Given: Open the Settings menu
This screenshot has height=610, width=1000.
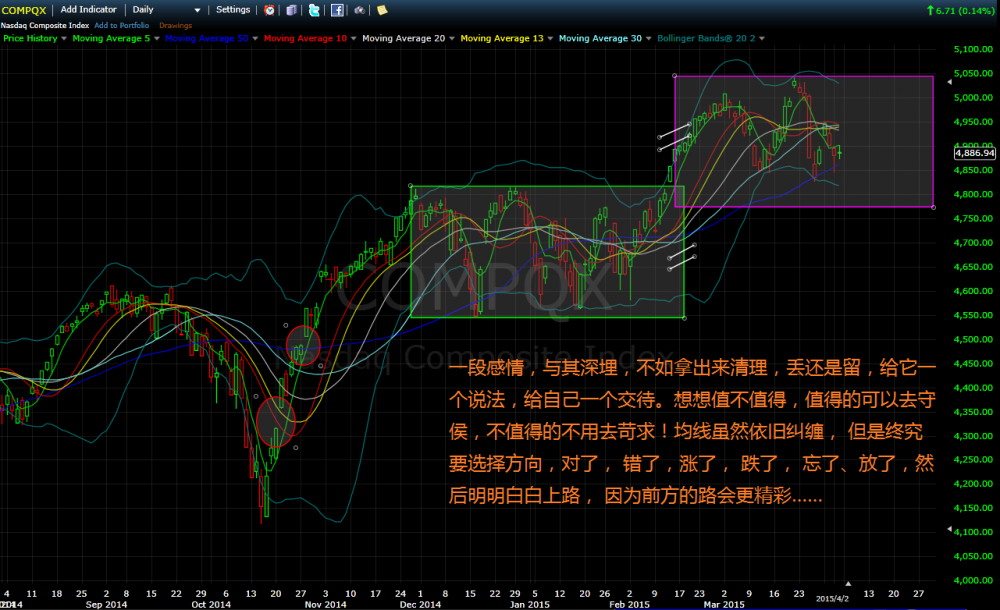Looking at the screenshot, I should point(233,10).
